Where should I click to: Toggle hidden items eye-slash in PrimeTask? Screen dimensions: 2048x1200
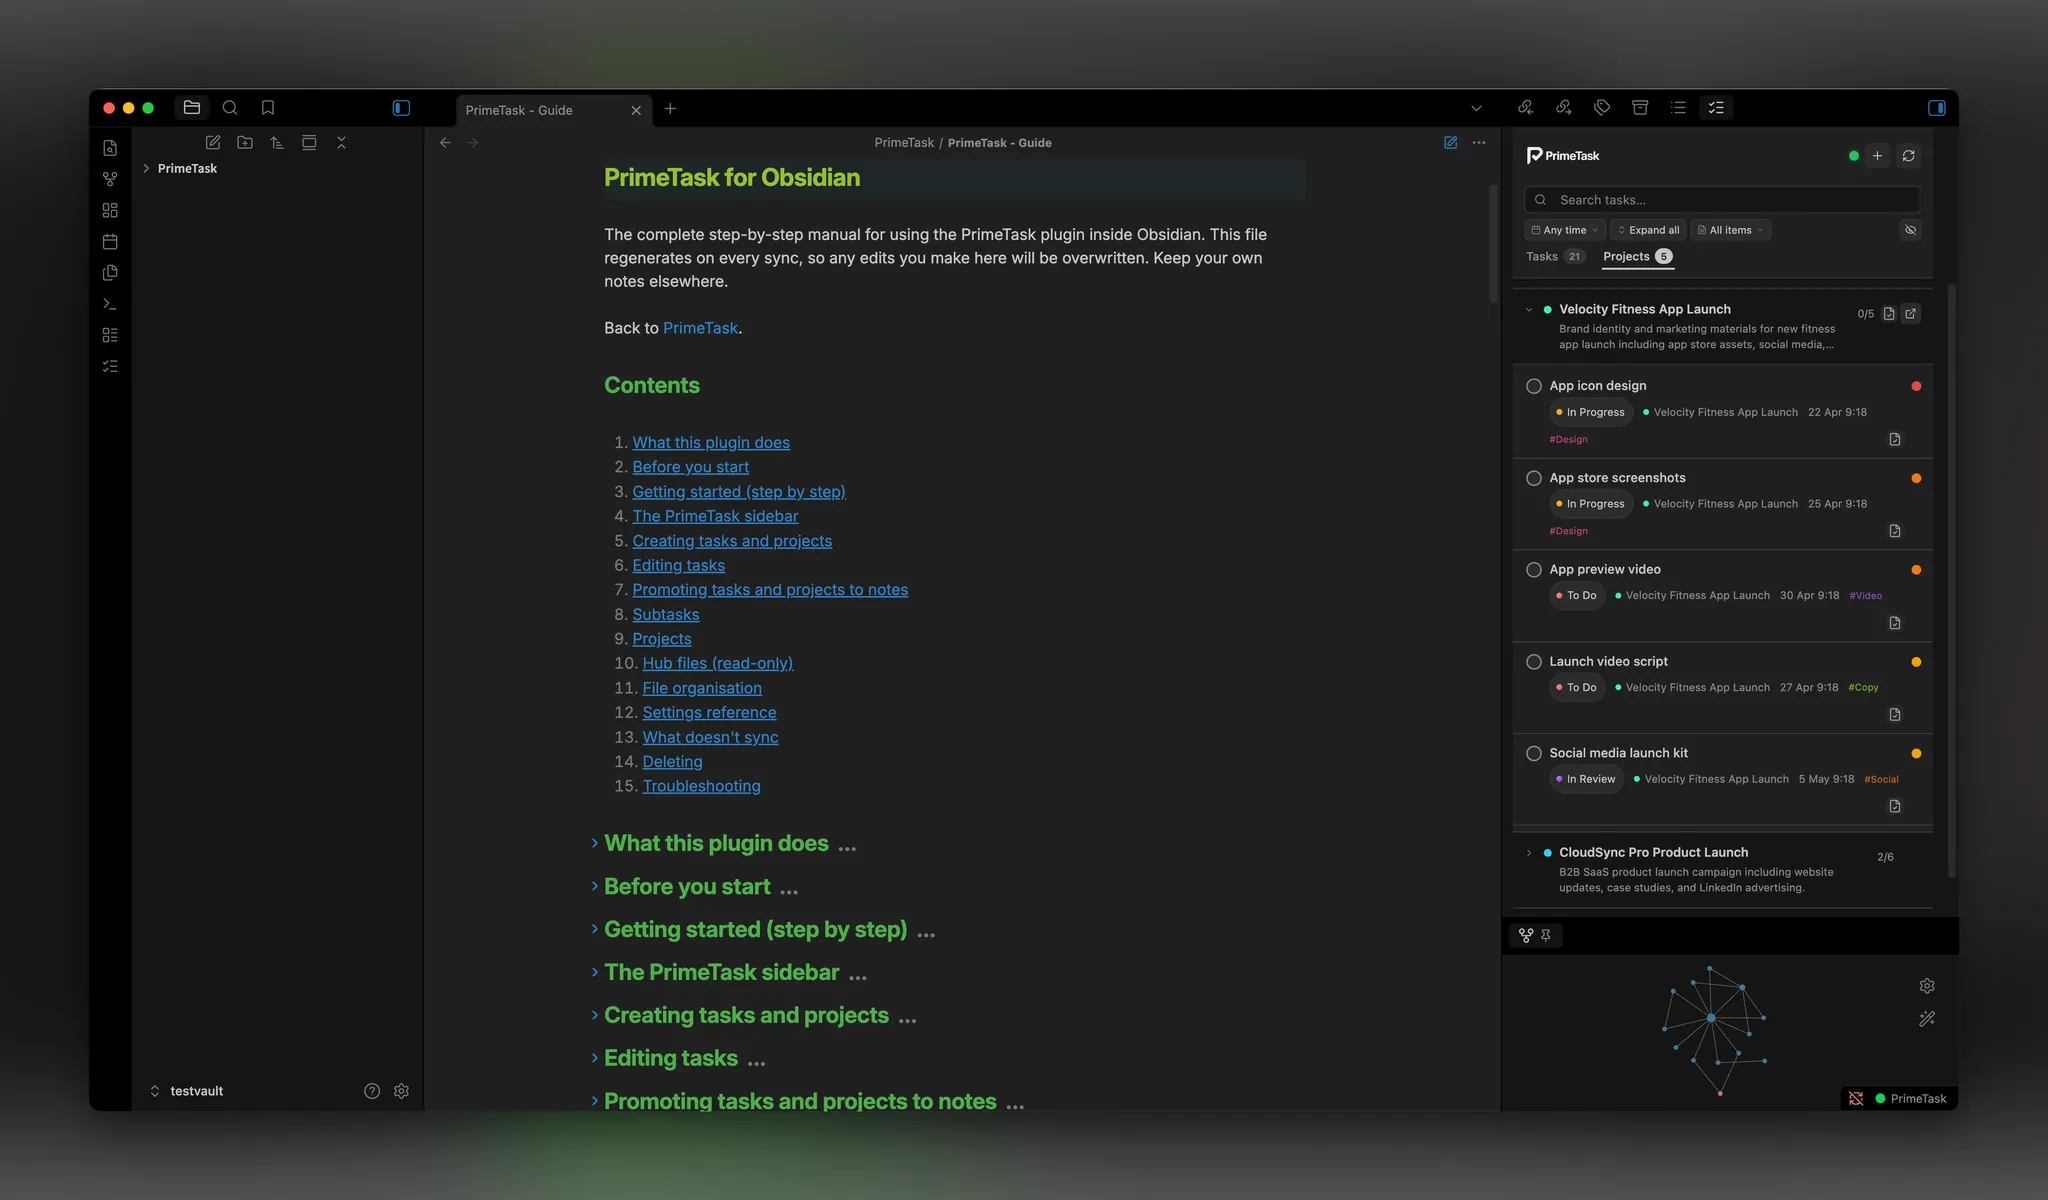pos(1910,230)
